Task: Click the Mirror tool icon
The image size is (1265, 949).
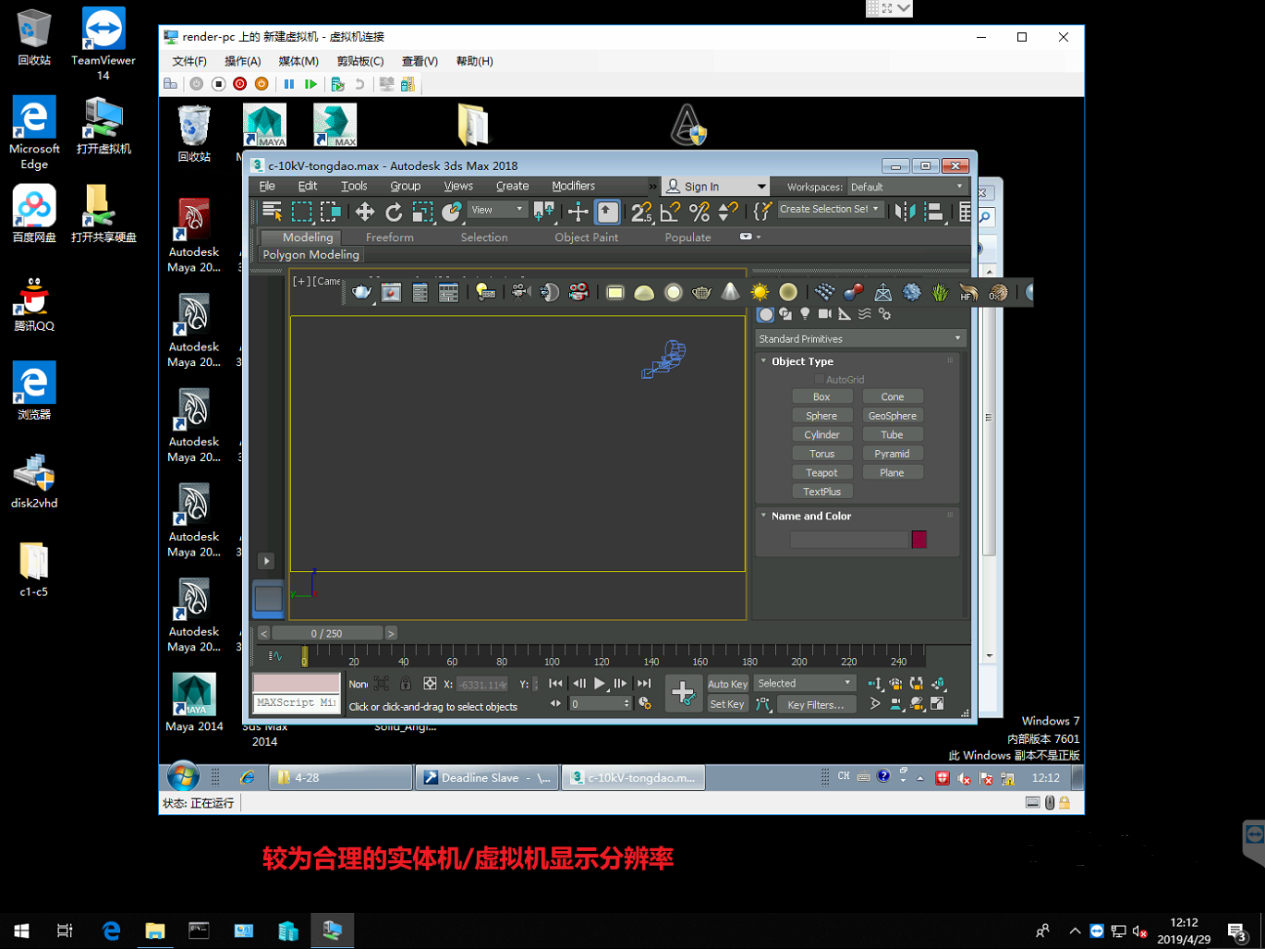Action: tap(906, 211)
